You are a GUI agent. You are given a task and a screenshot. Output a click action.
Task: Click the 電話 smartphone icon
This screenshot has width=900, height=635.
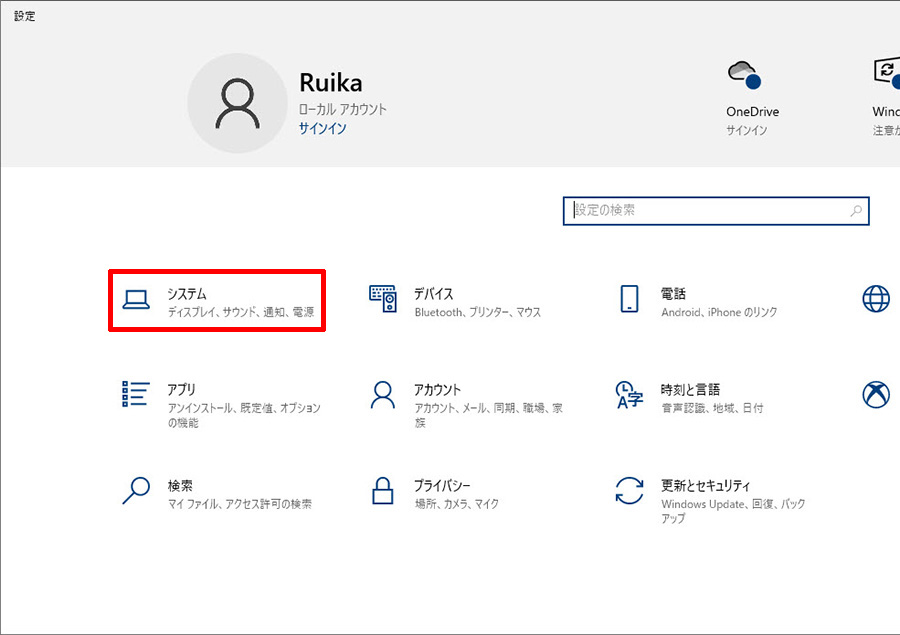pyautogui.click(x=629, y=299)
